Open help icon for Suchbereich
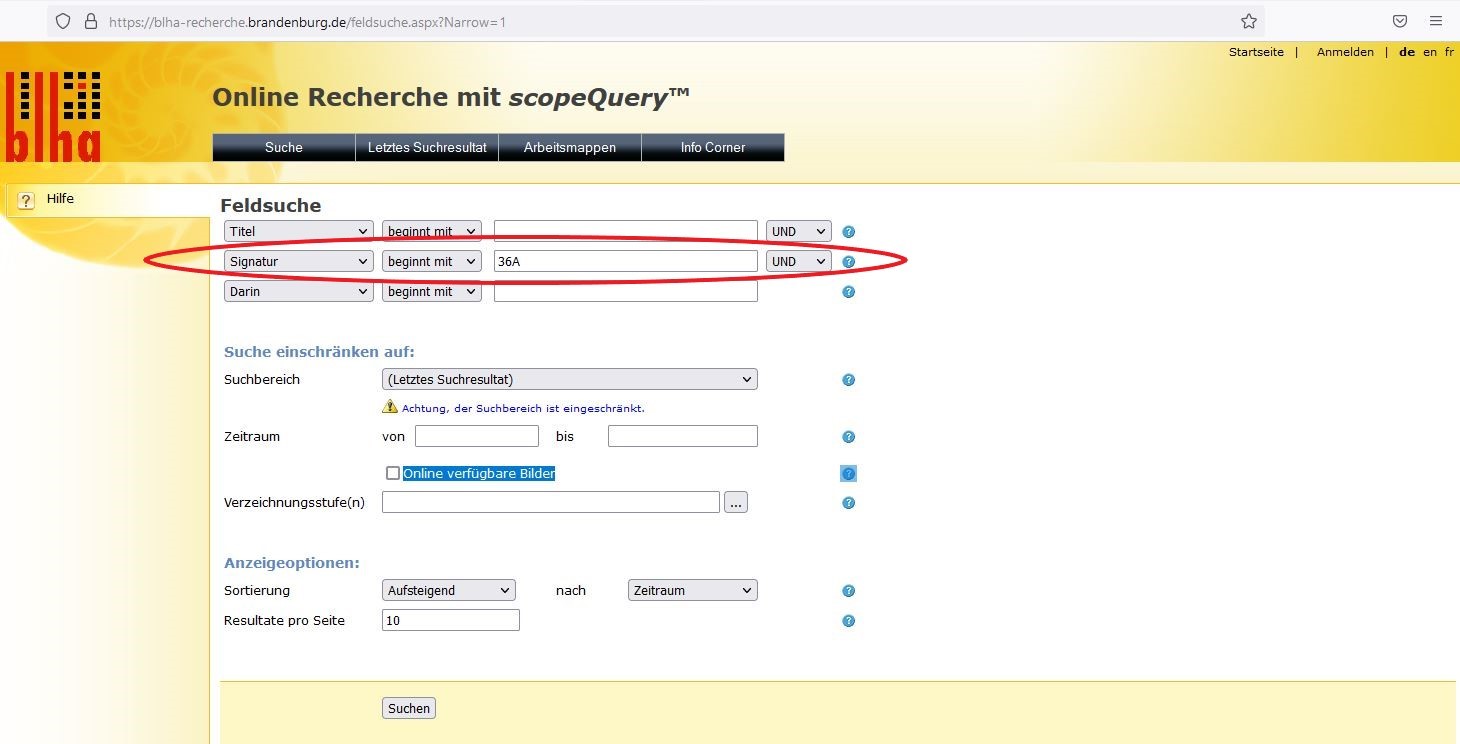Image resolution: width=1460 pixels, height=744 pixels. tap(849, 380)
